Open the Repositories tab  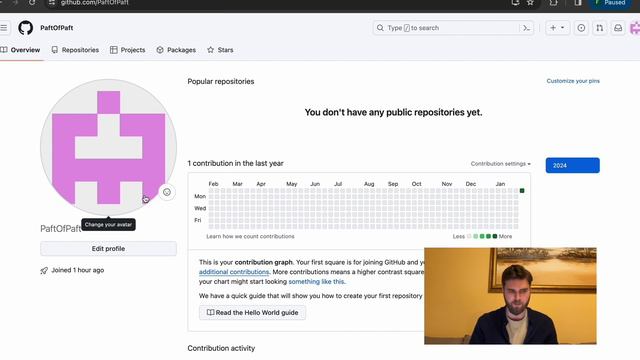[75, 50]
